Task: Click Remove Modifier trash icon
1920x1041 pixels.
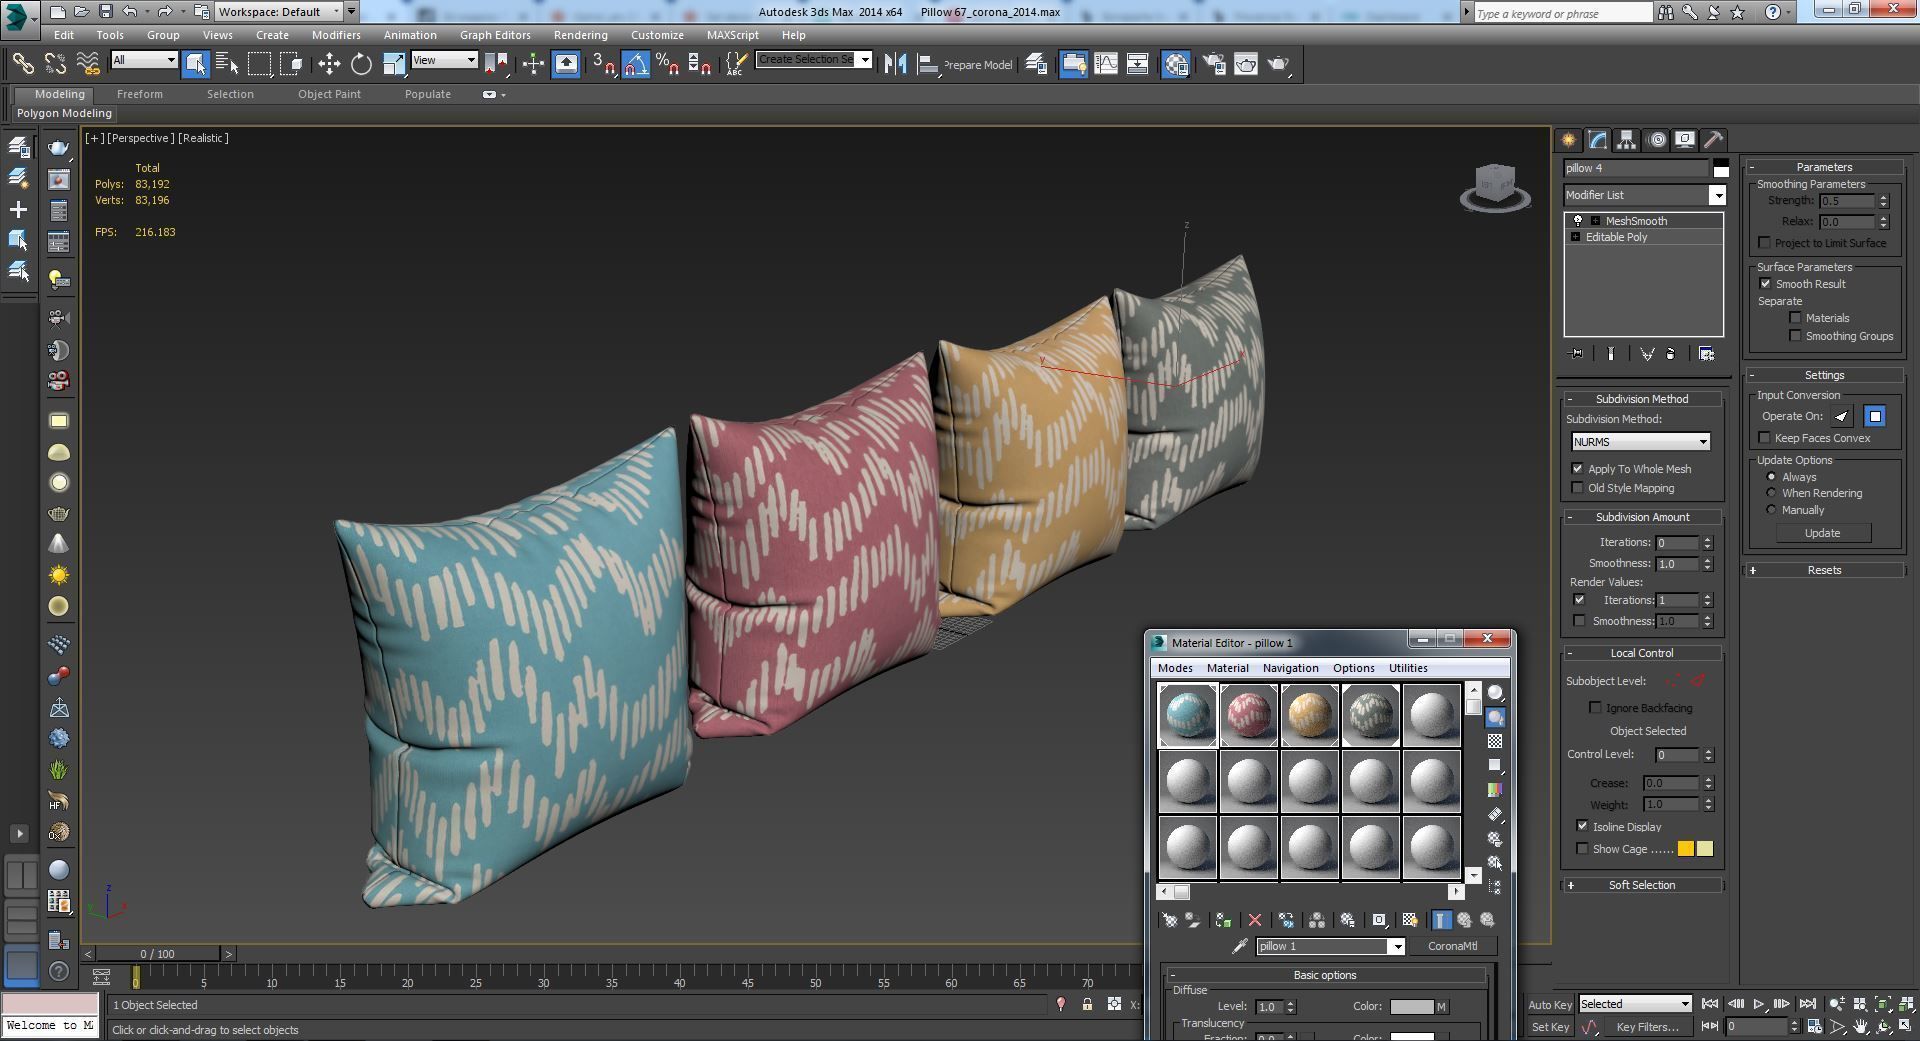Action: click(1671, 354)
